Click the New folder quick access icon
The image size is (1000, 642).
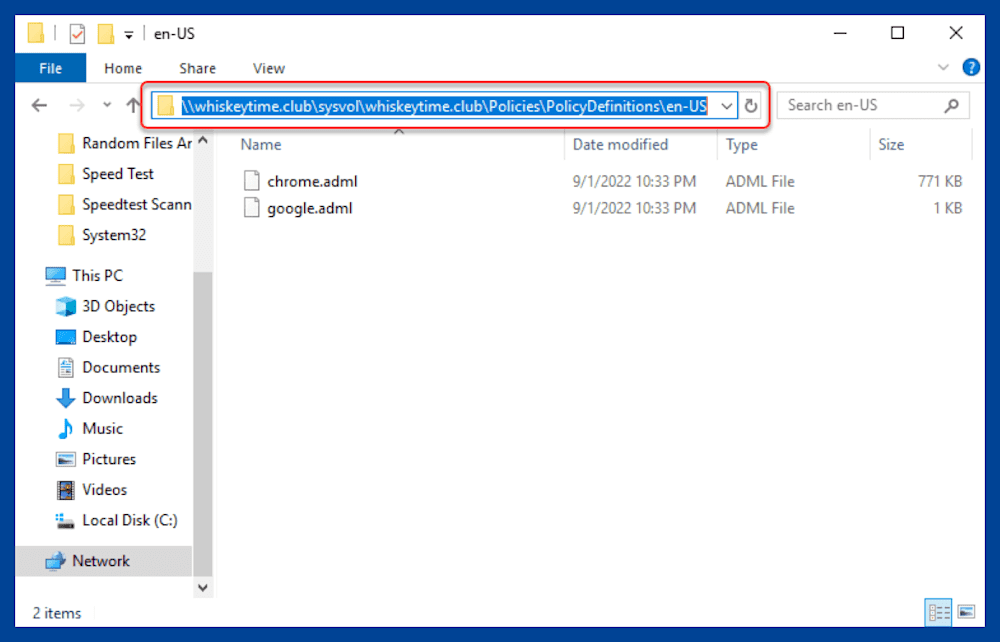click(103, 33)
